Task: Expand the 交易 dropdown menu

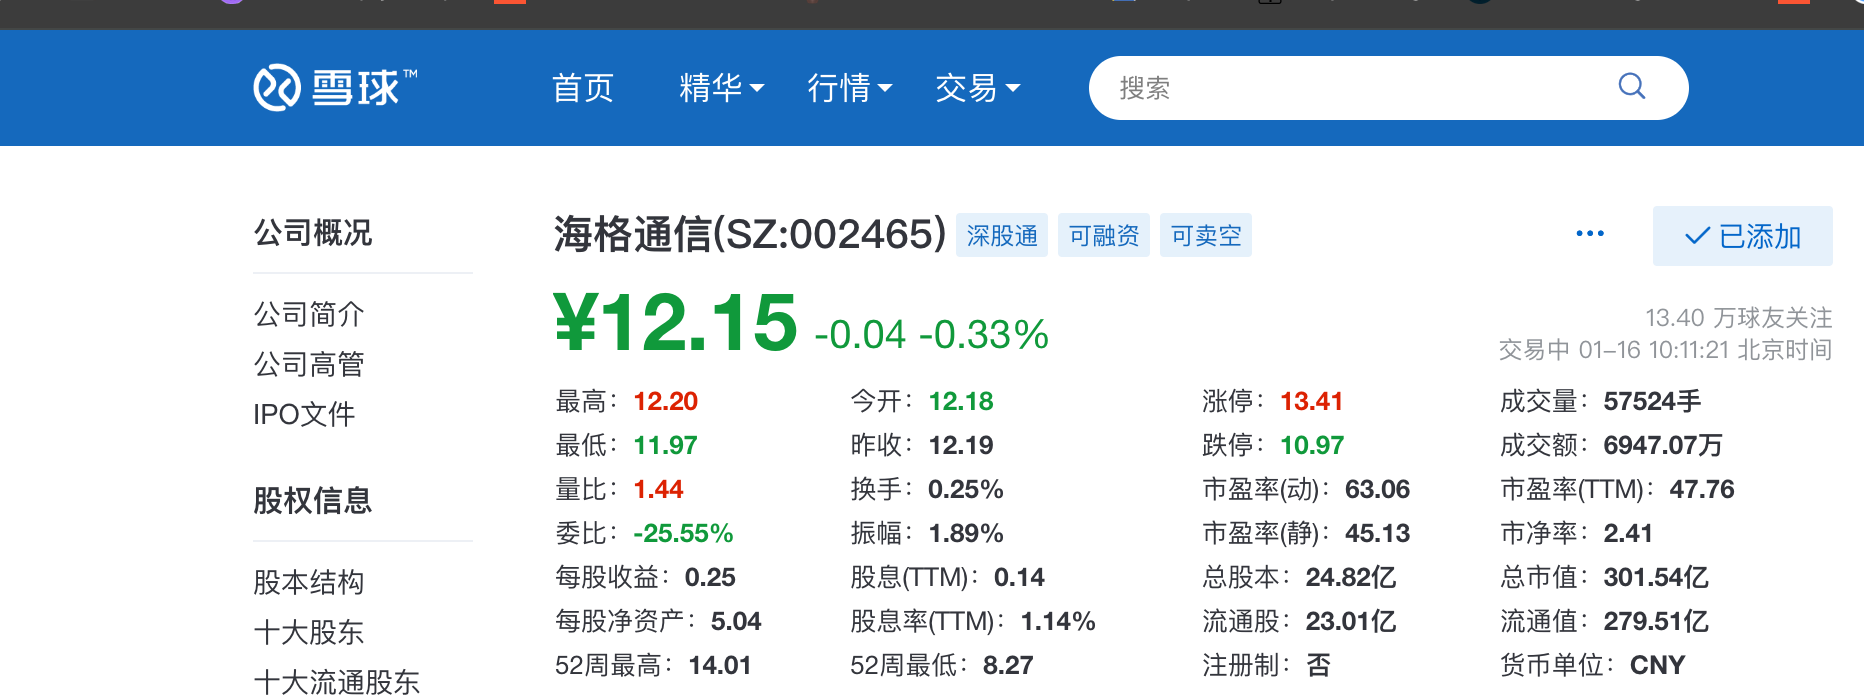Action: pyautogui.click(x=977, y=88)
